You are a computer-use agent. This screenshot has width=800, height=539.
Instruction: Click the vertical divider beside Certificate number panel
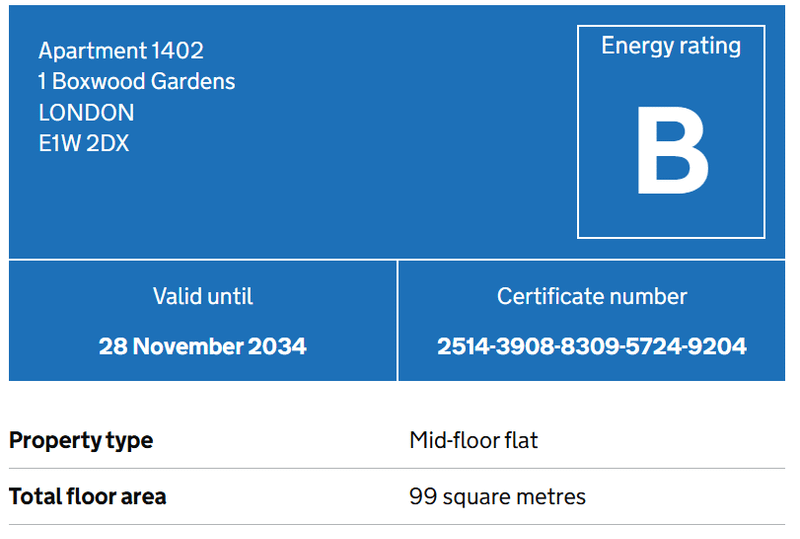coord(398,320)
